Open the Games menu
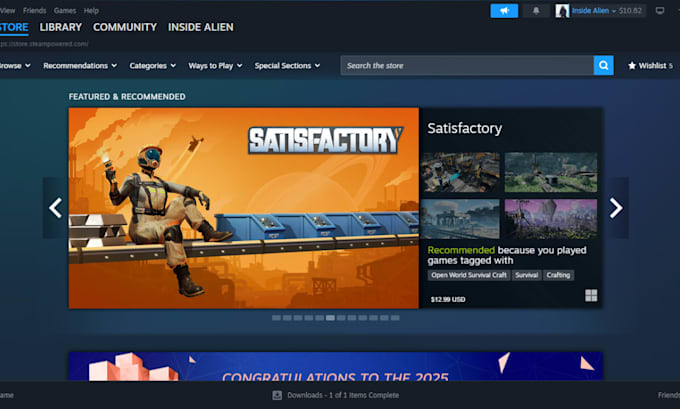Screen dimensions: 680x409 [65, 10]
